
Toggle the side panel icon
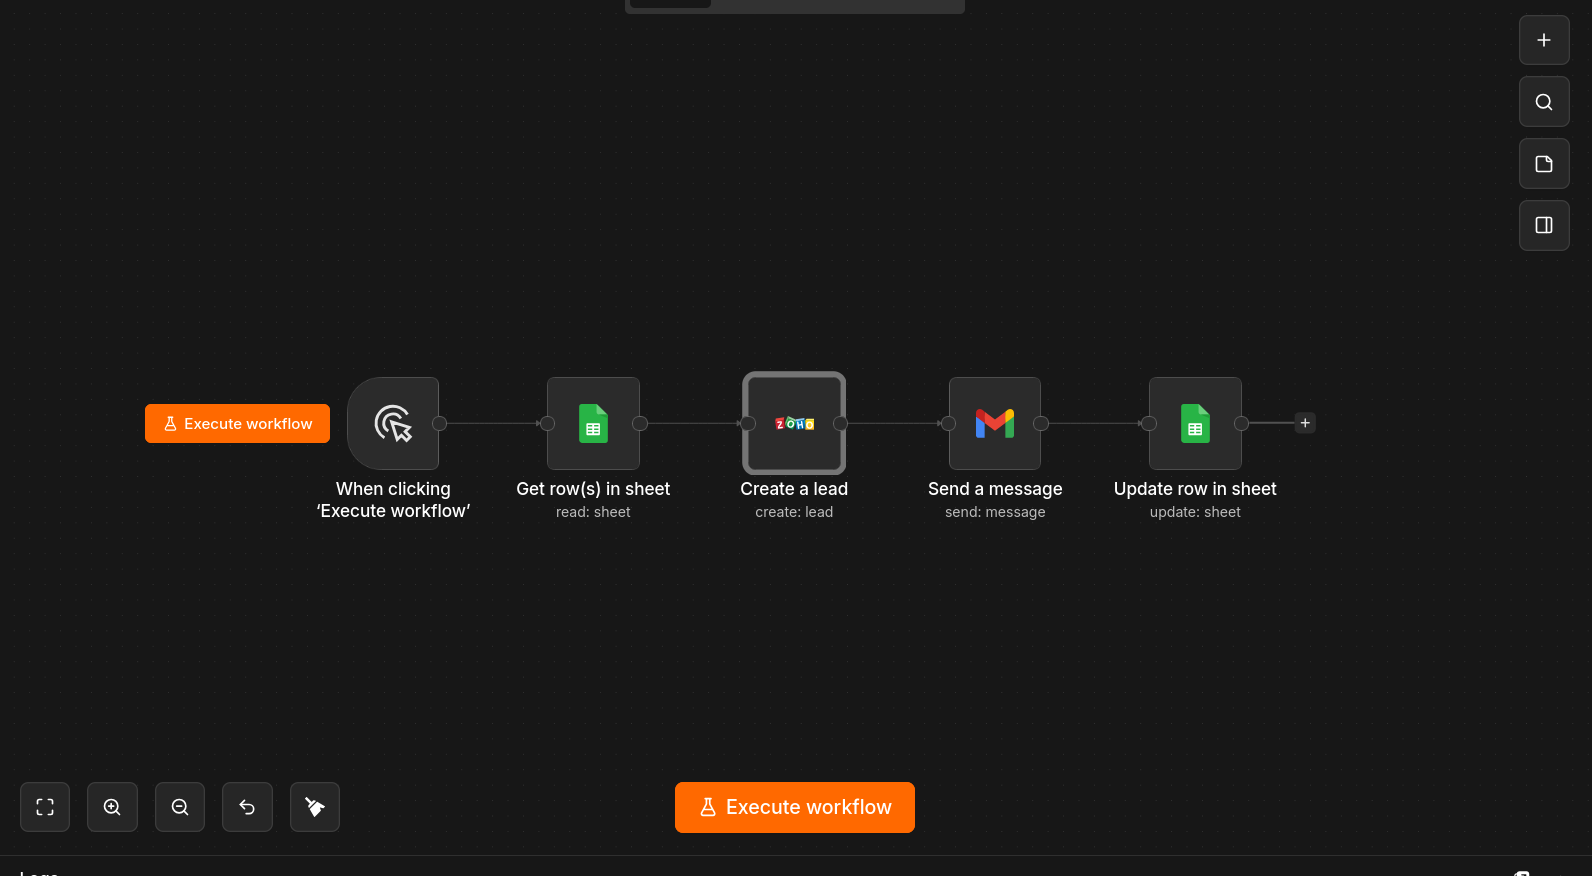(x=1544, y=225)
